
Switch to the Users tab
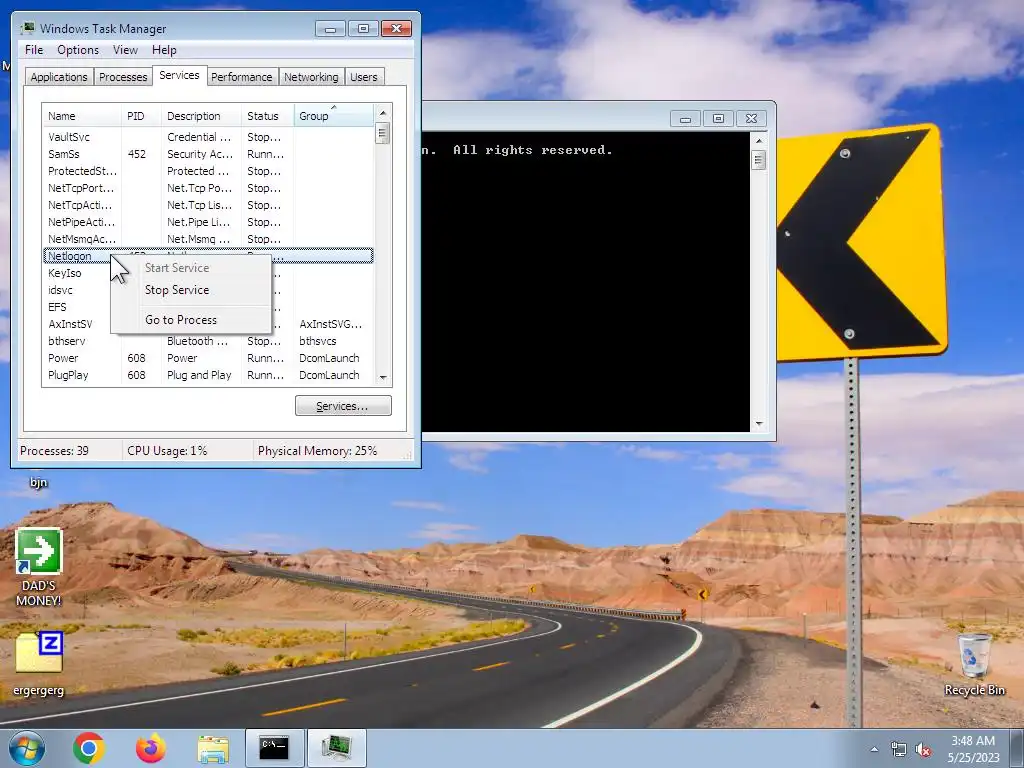tap(363, 76)
